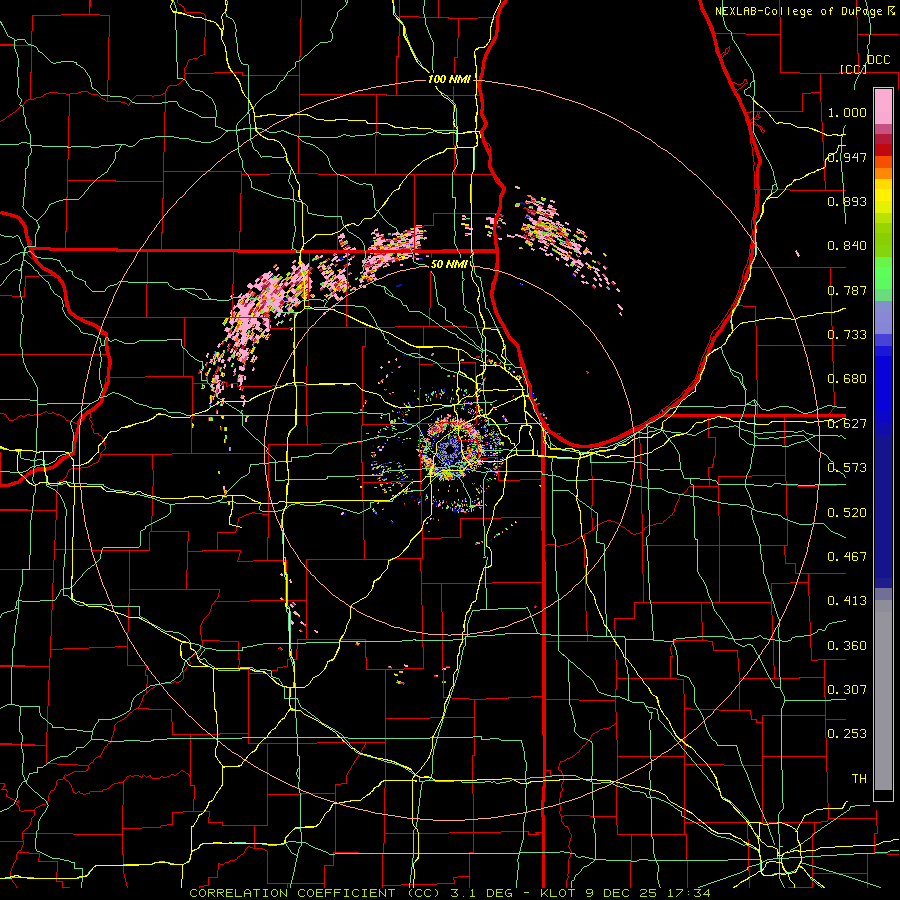Click the 0.787 legend value
Viewport: 900px width, 900px height.
[x=847, y=290]
